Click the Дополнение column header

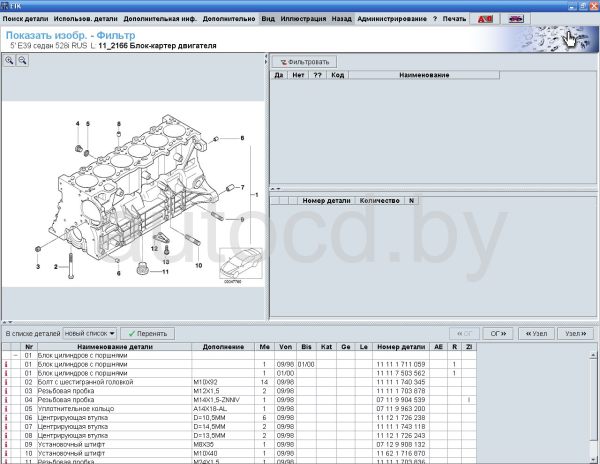pyautogui.click(x=223, y=347)
